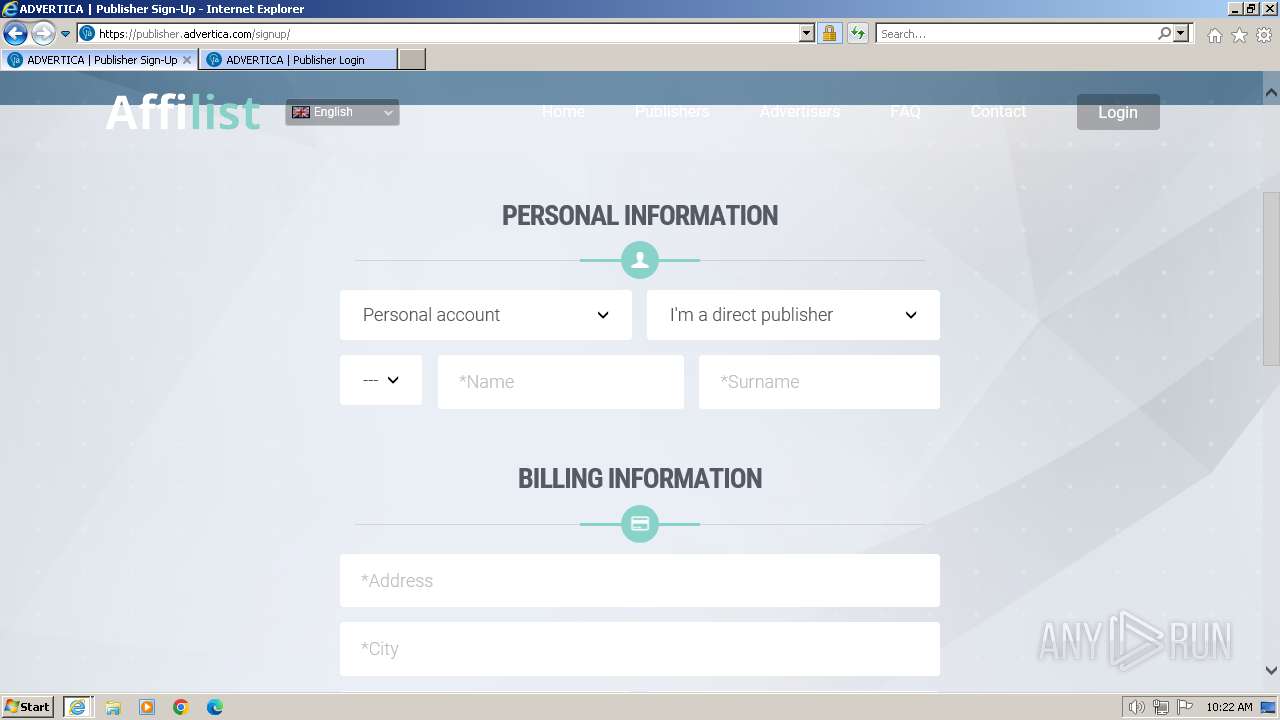This screenshot has height=720, width=1280.
Task: Click the address URL field
Action: pyautogui.click(x=447, y=33)
